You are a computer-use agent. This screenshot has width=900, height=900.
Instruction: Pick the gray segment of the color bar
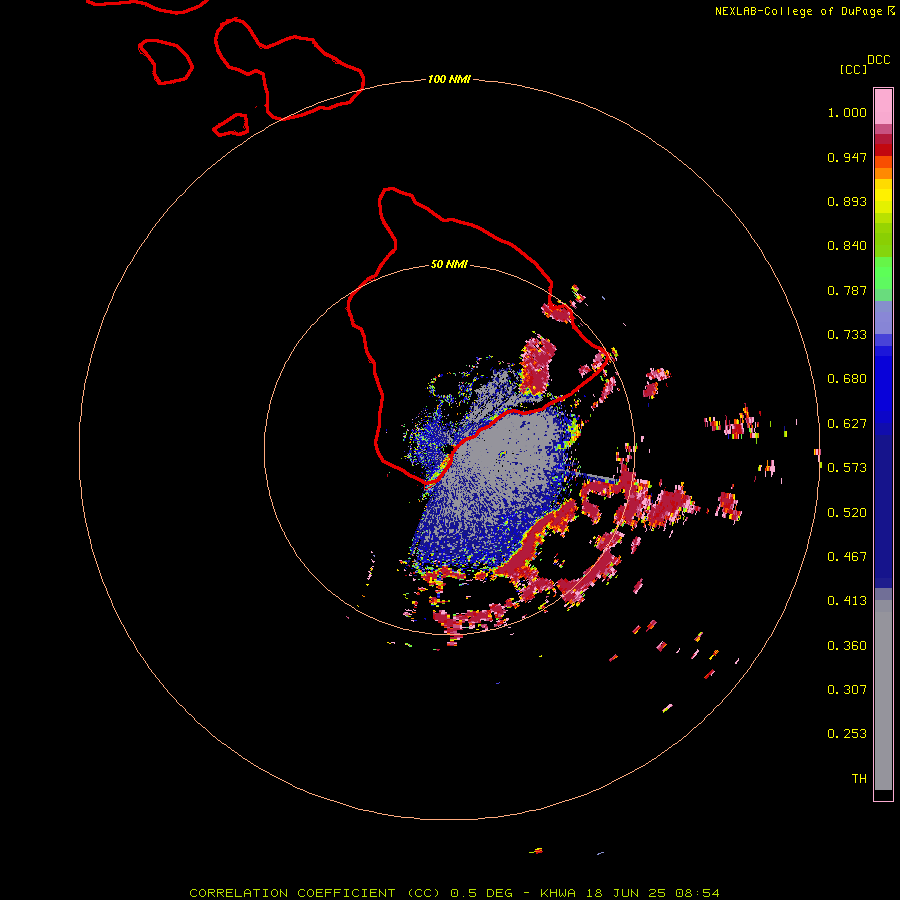point(883,695)
